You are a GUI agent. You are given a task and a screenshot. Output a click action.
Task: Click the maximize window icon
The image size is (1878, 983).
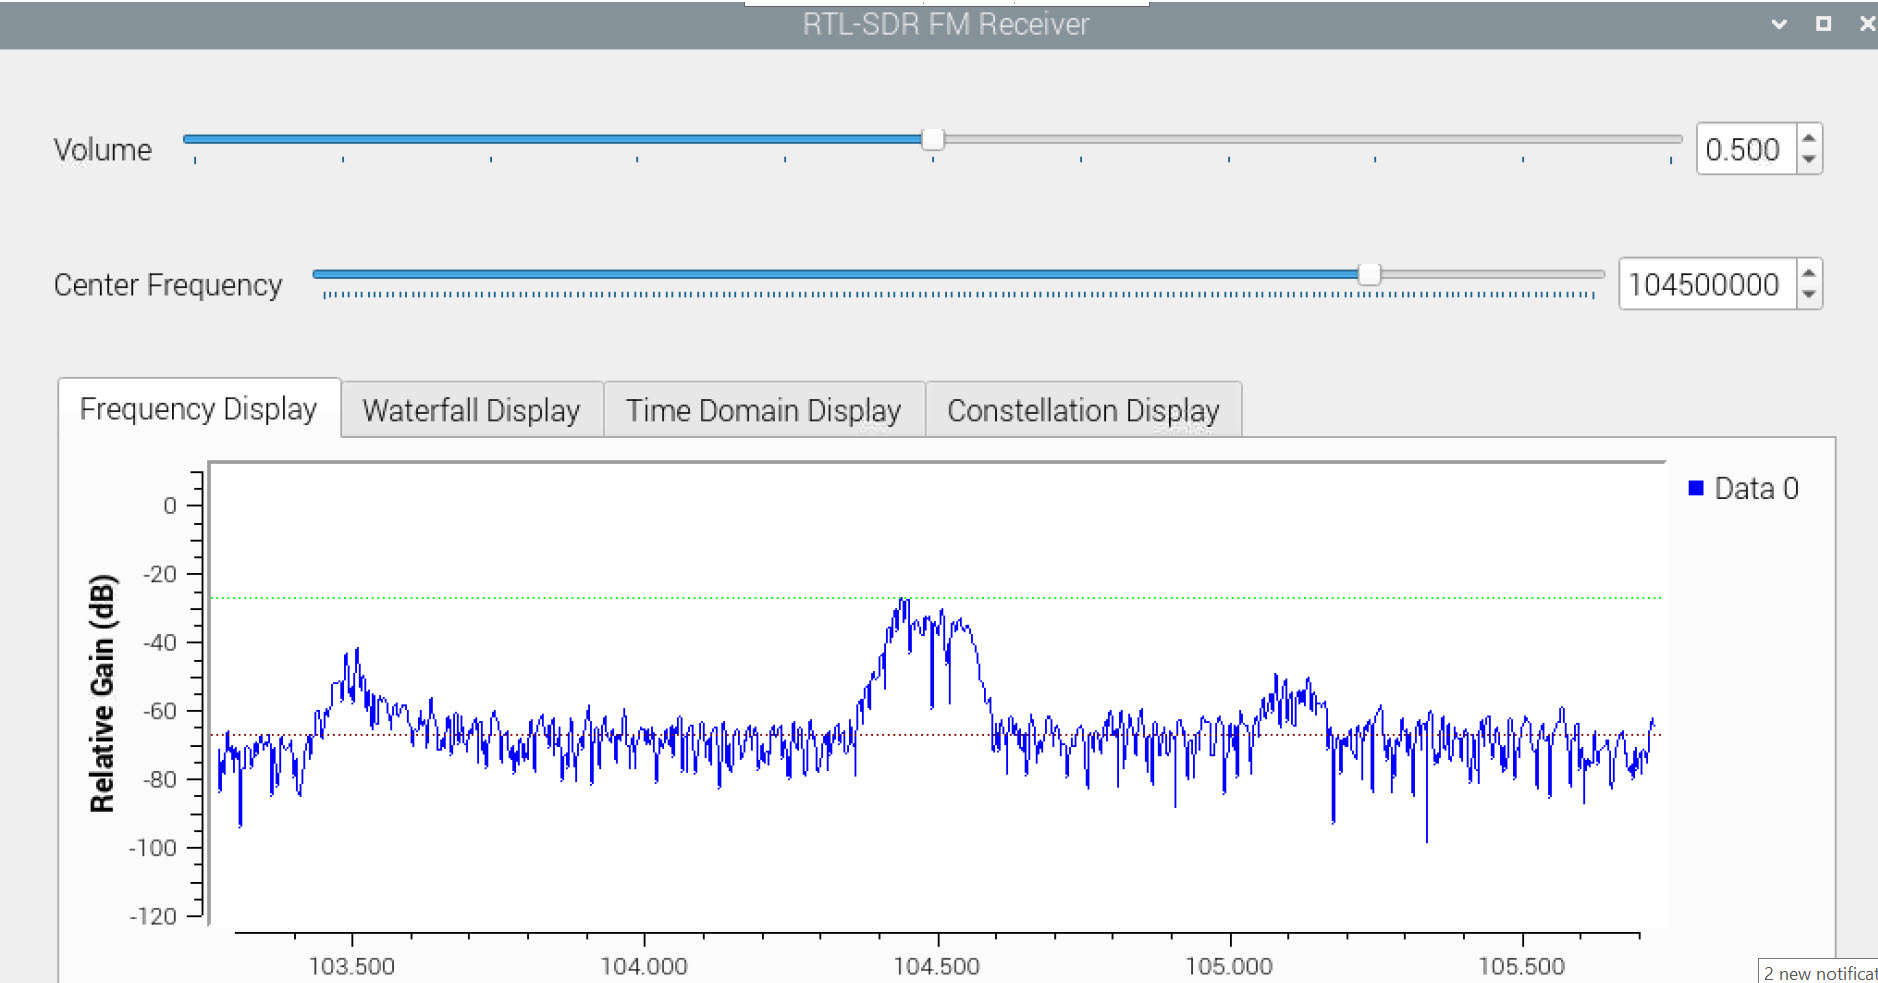(1825, 22)
